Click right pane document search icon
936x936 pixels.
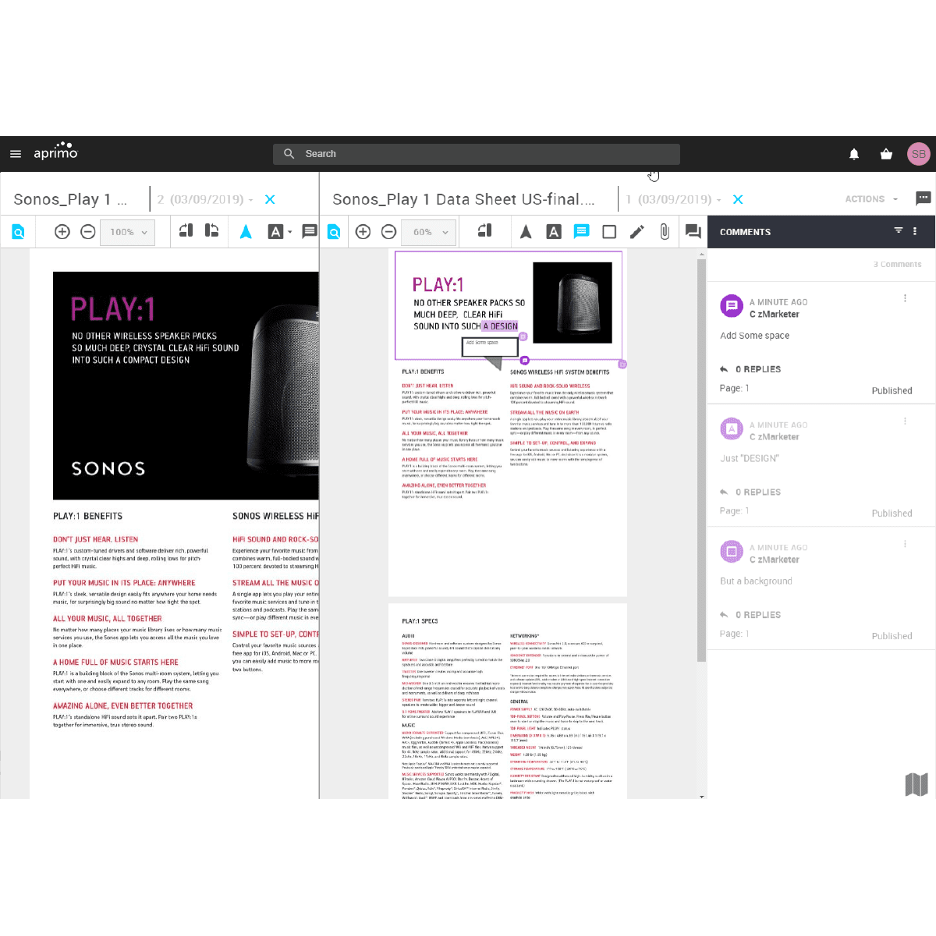click(334, 232)
